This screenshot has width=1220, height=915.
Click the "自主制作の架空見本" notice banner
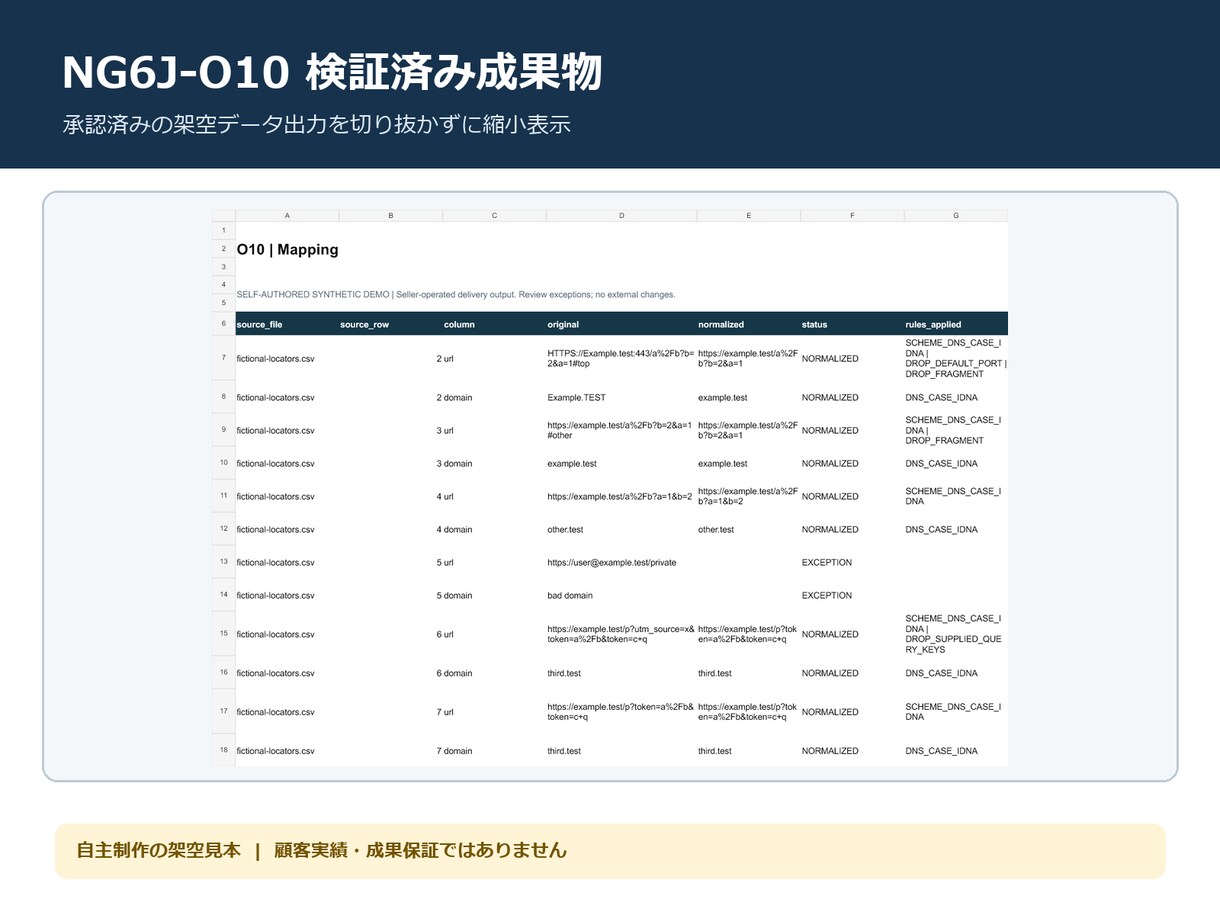pyautogui.click(x=610, y=851)
